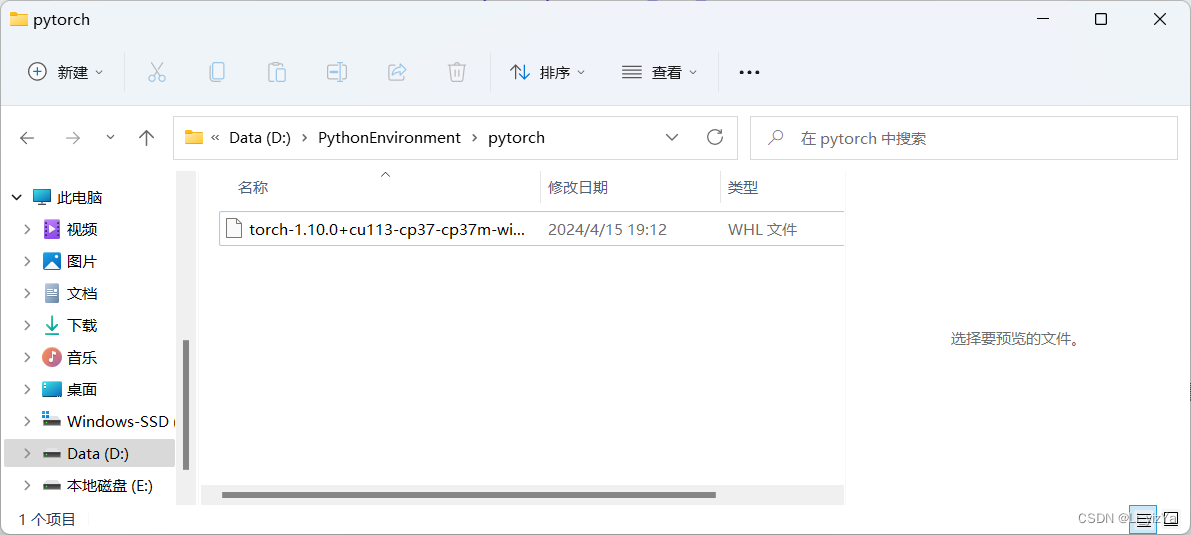Screen dimensions: 1191x535
Task: Go forward with the right arrow
Action: tap(73, 138)
